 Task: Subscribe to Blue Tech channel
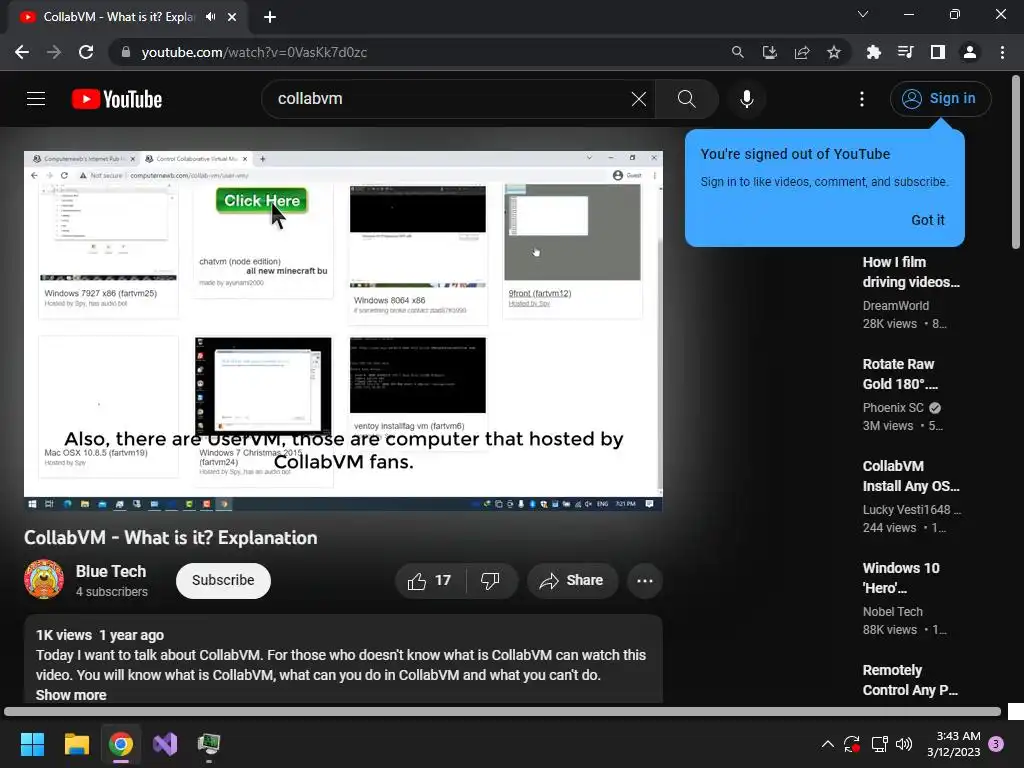point(223,581)
